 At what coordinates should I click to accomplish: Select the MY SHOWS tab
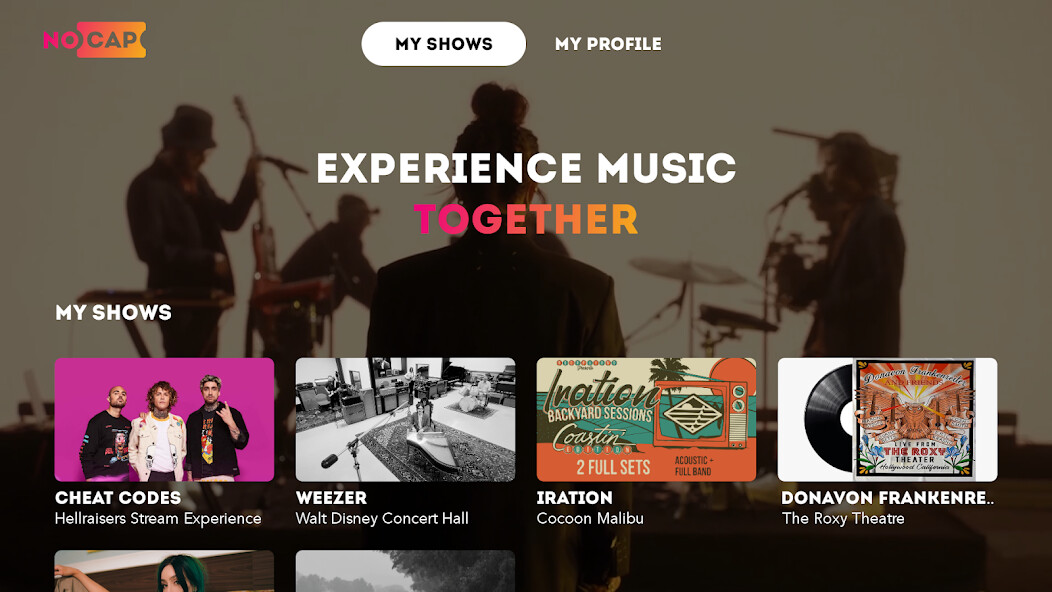coord(443,44)
